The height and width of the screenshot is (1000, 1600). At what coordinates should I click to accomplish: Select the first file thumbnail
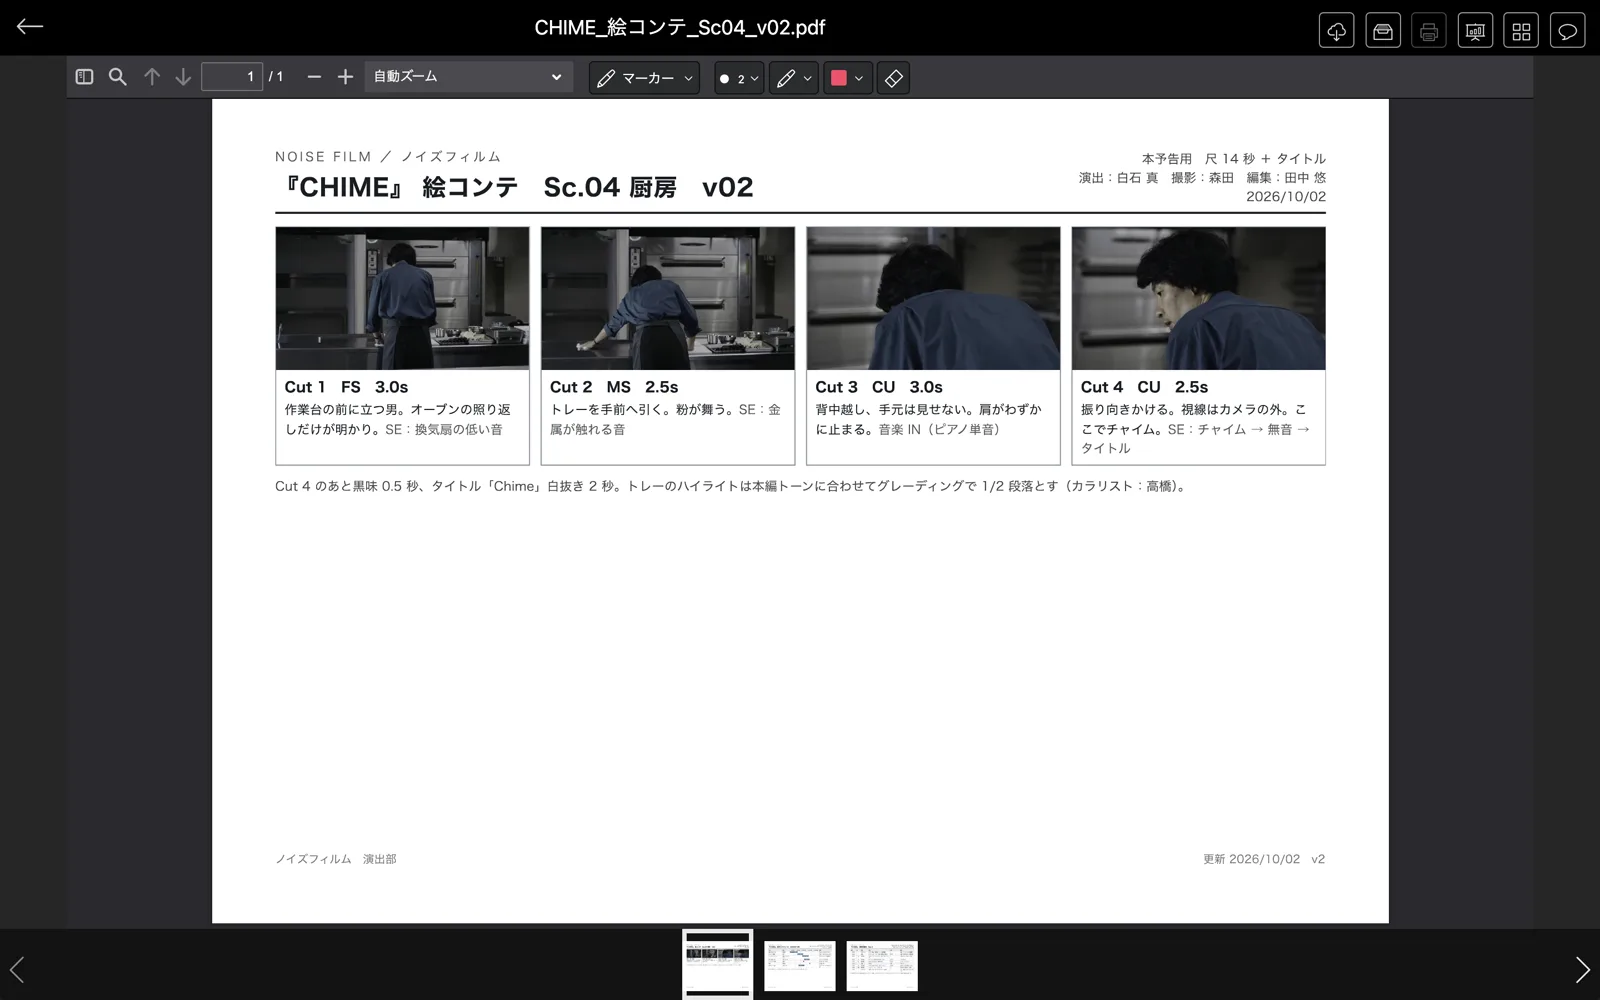(x=717, y=965)
